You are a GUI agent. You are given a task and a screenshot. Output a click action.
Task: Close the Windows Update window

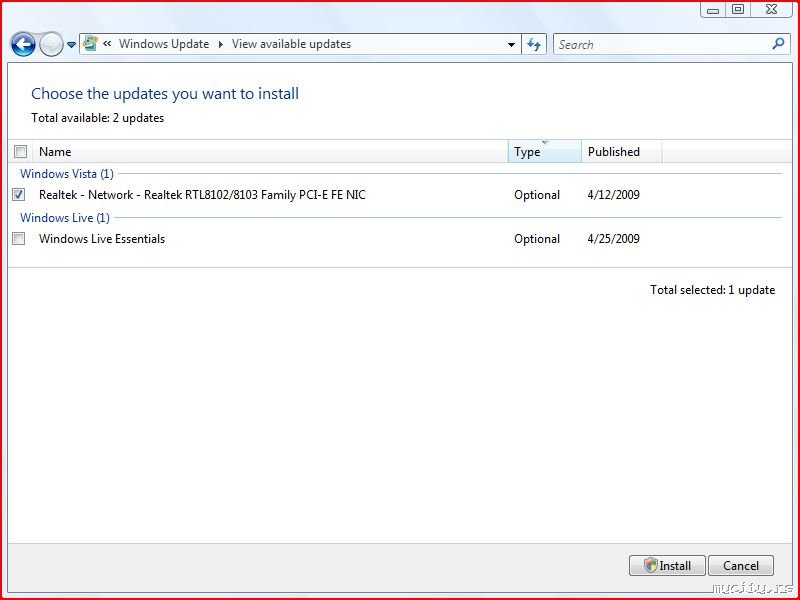771,9
